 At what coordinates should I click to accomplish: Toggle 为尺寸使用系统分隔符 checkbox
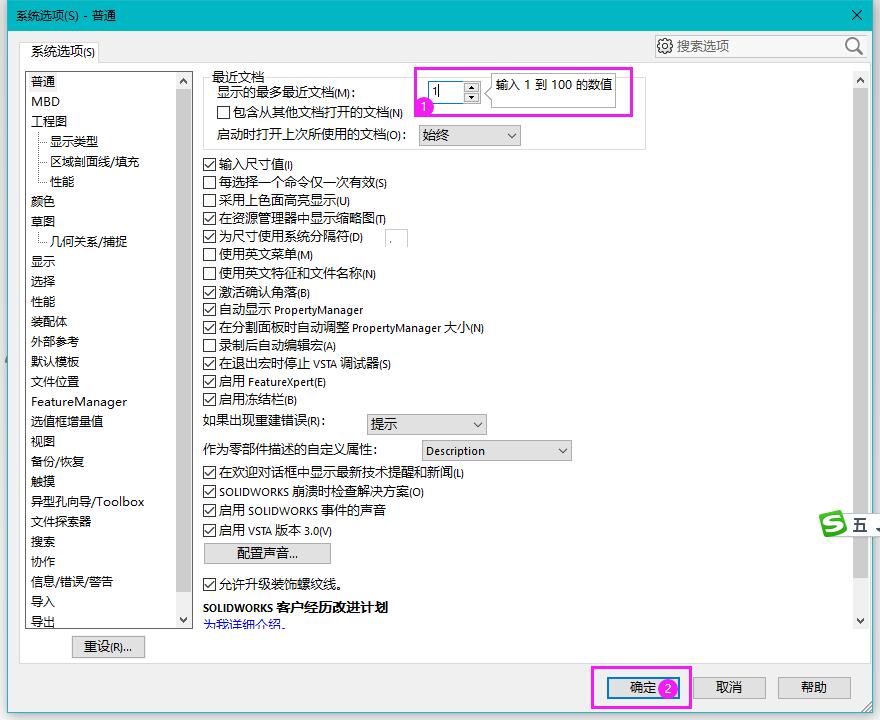[209, 237]
